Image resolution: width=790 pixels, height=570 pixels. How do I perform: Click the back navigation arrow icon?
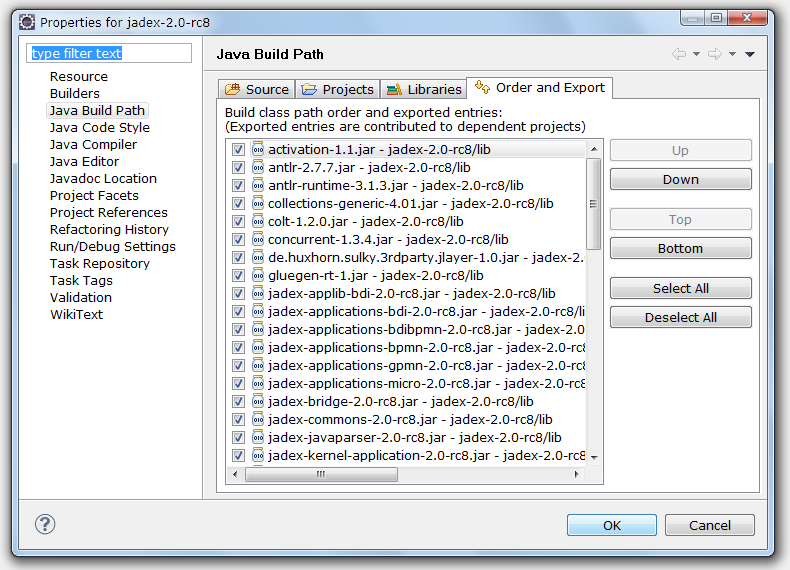click(679, 54)
